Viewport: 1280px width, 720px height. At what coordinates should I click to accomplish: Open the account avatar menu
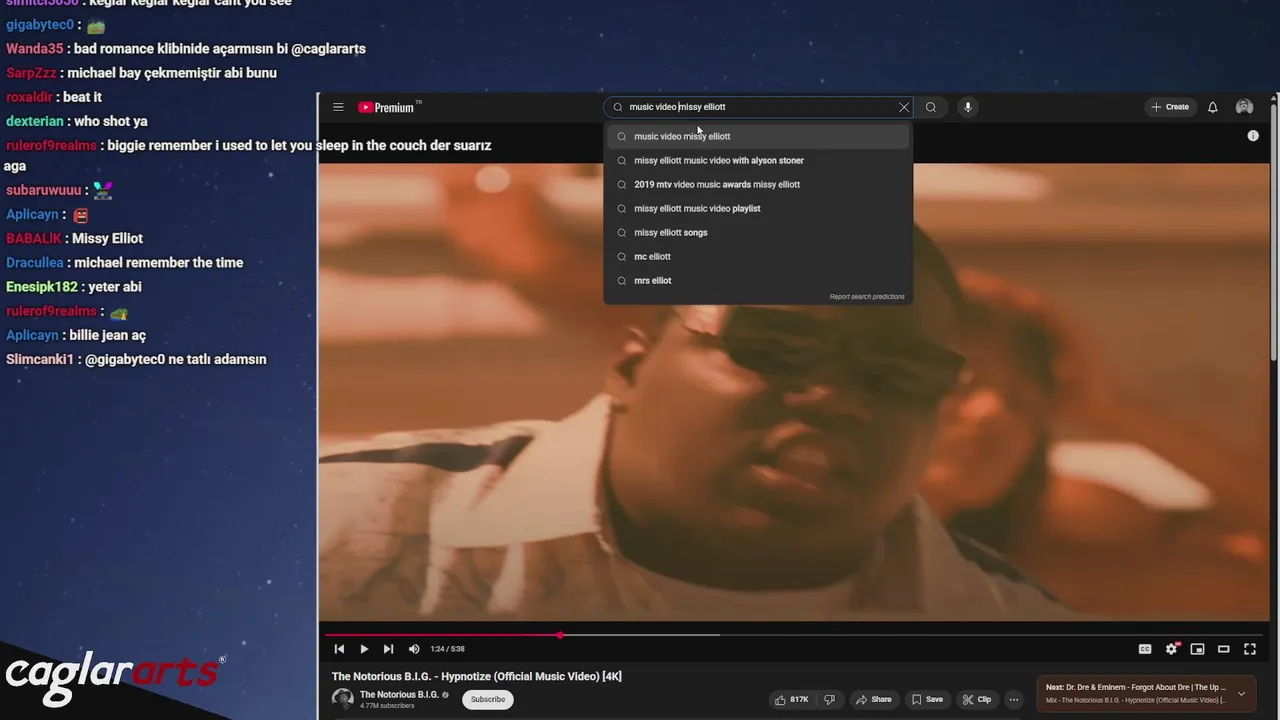point(1244,107)
